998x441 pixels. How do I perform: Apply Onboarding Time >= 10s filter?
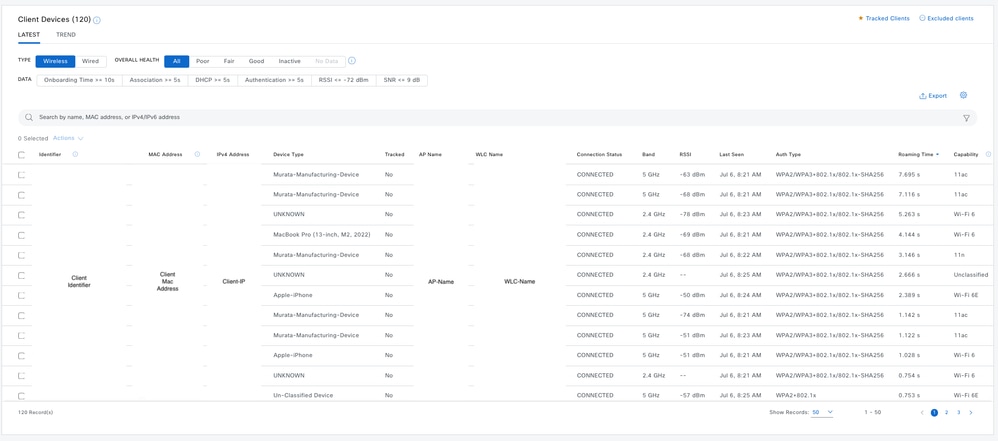tap(80, 80)
